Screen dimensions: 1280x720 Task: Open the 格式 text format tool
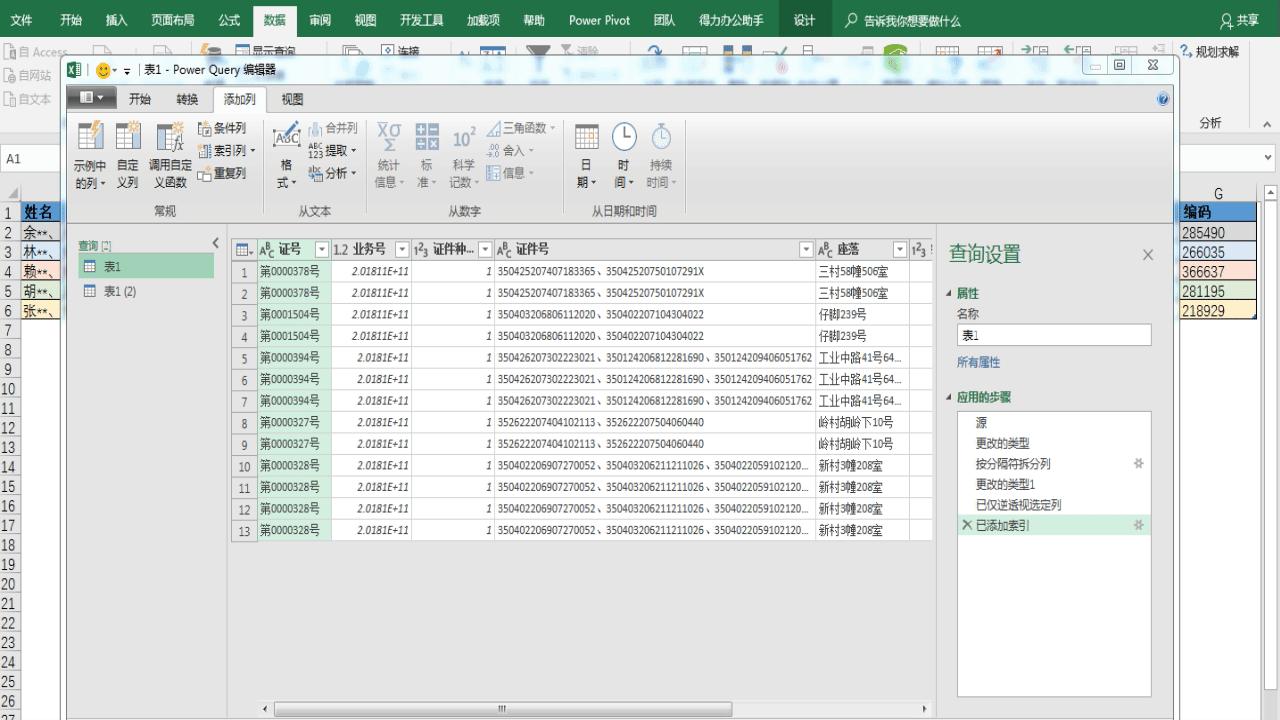(x=286, y=138)
